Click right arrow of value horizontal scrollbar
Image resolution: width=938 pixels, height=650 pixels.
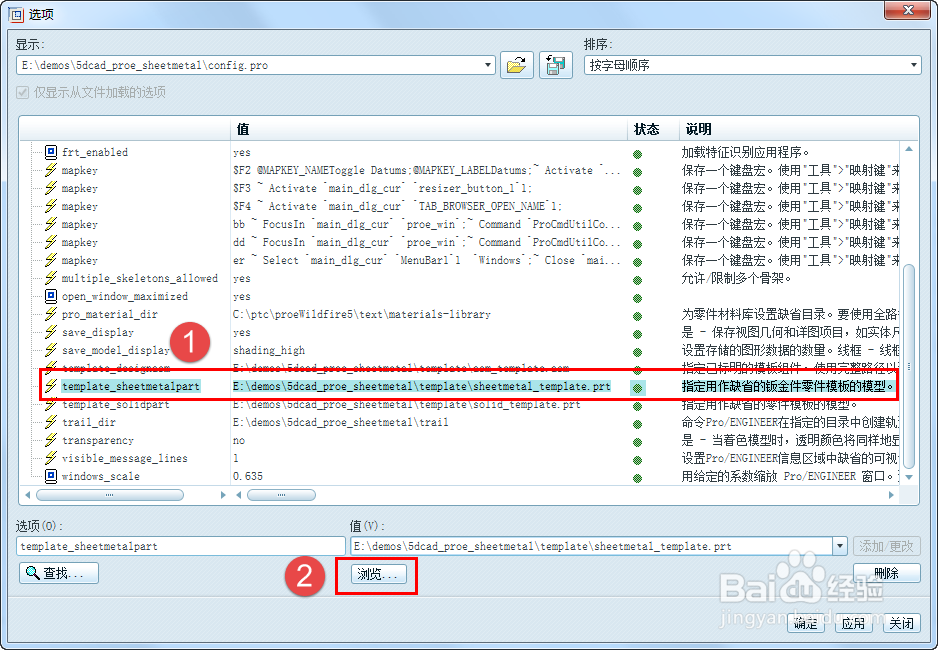coord(891,495)
